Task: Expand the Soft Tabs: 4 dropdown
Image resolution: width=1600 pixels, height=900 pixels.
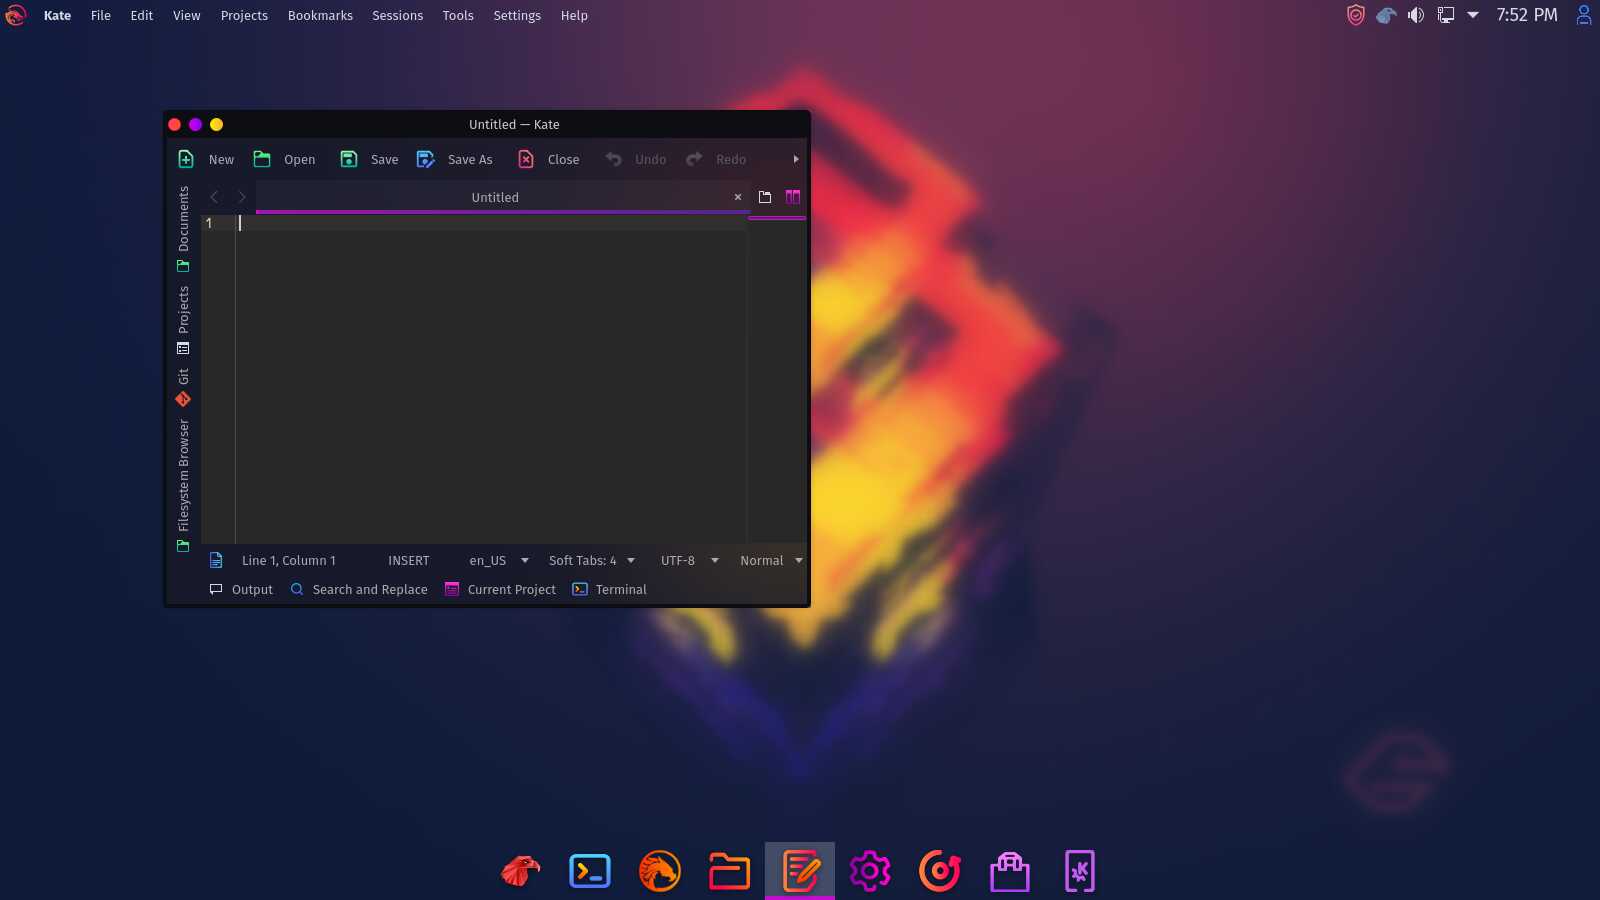Action: coord(591,560)
